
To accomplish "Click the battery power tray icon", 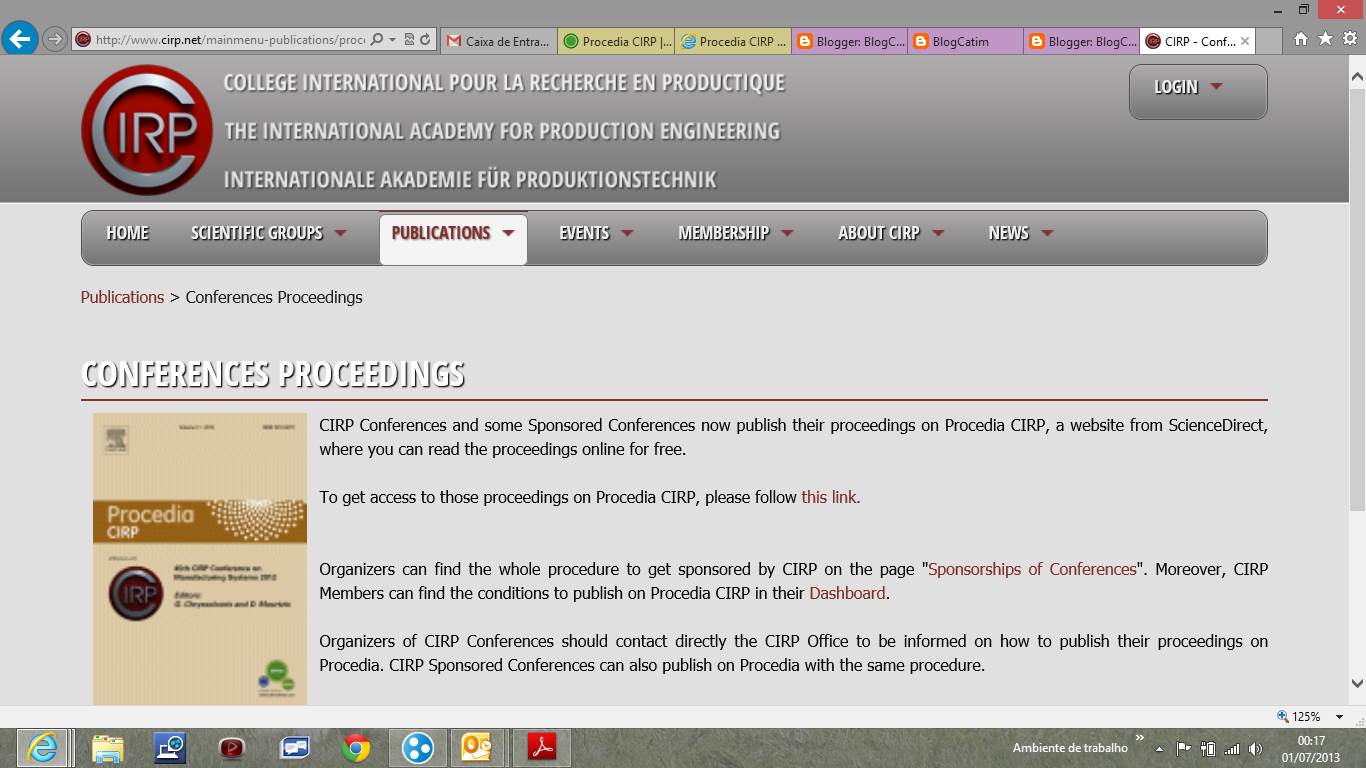I will click(1207, 748).
